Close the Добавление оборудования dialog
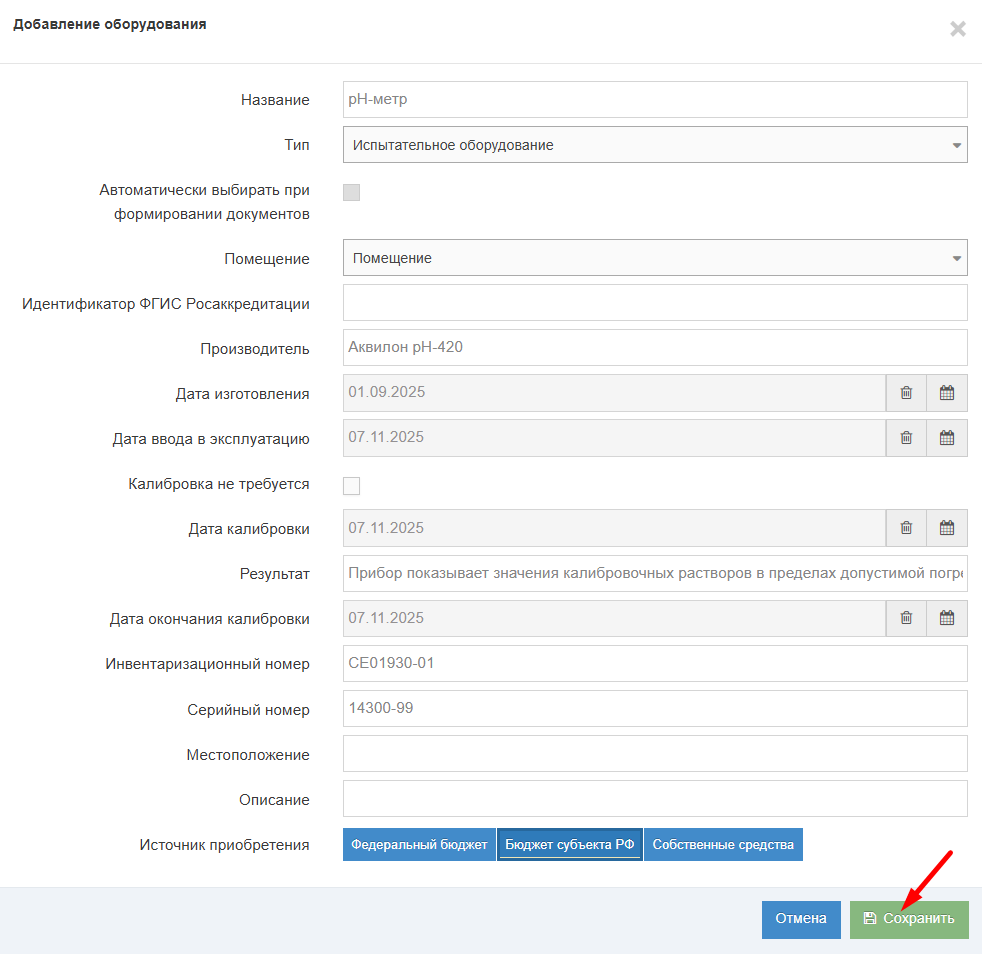The width and height of the screenshot is (982, 954). (957, 29)
